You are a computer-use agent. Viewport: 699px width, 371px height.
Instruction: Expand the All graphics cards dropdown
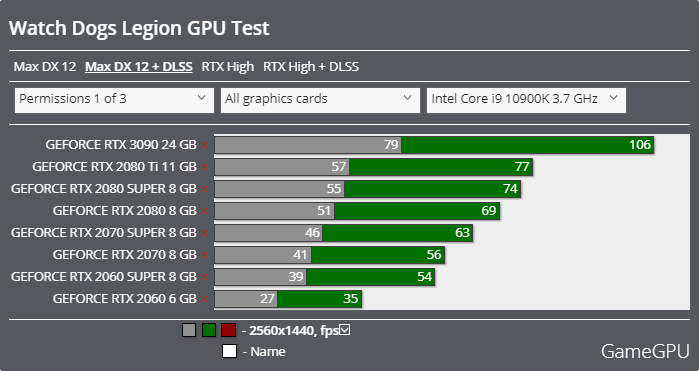click(320, 100)
